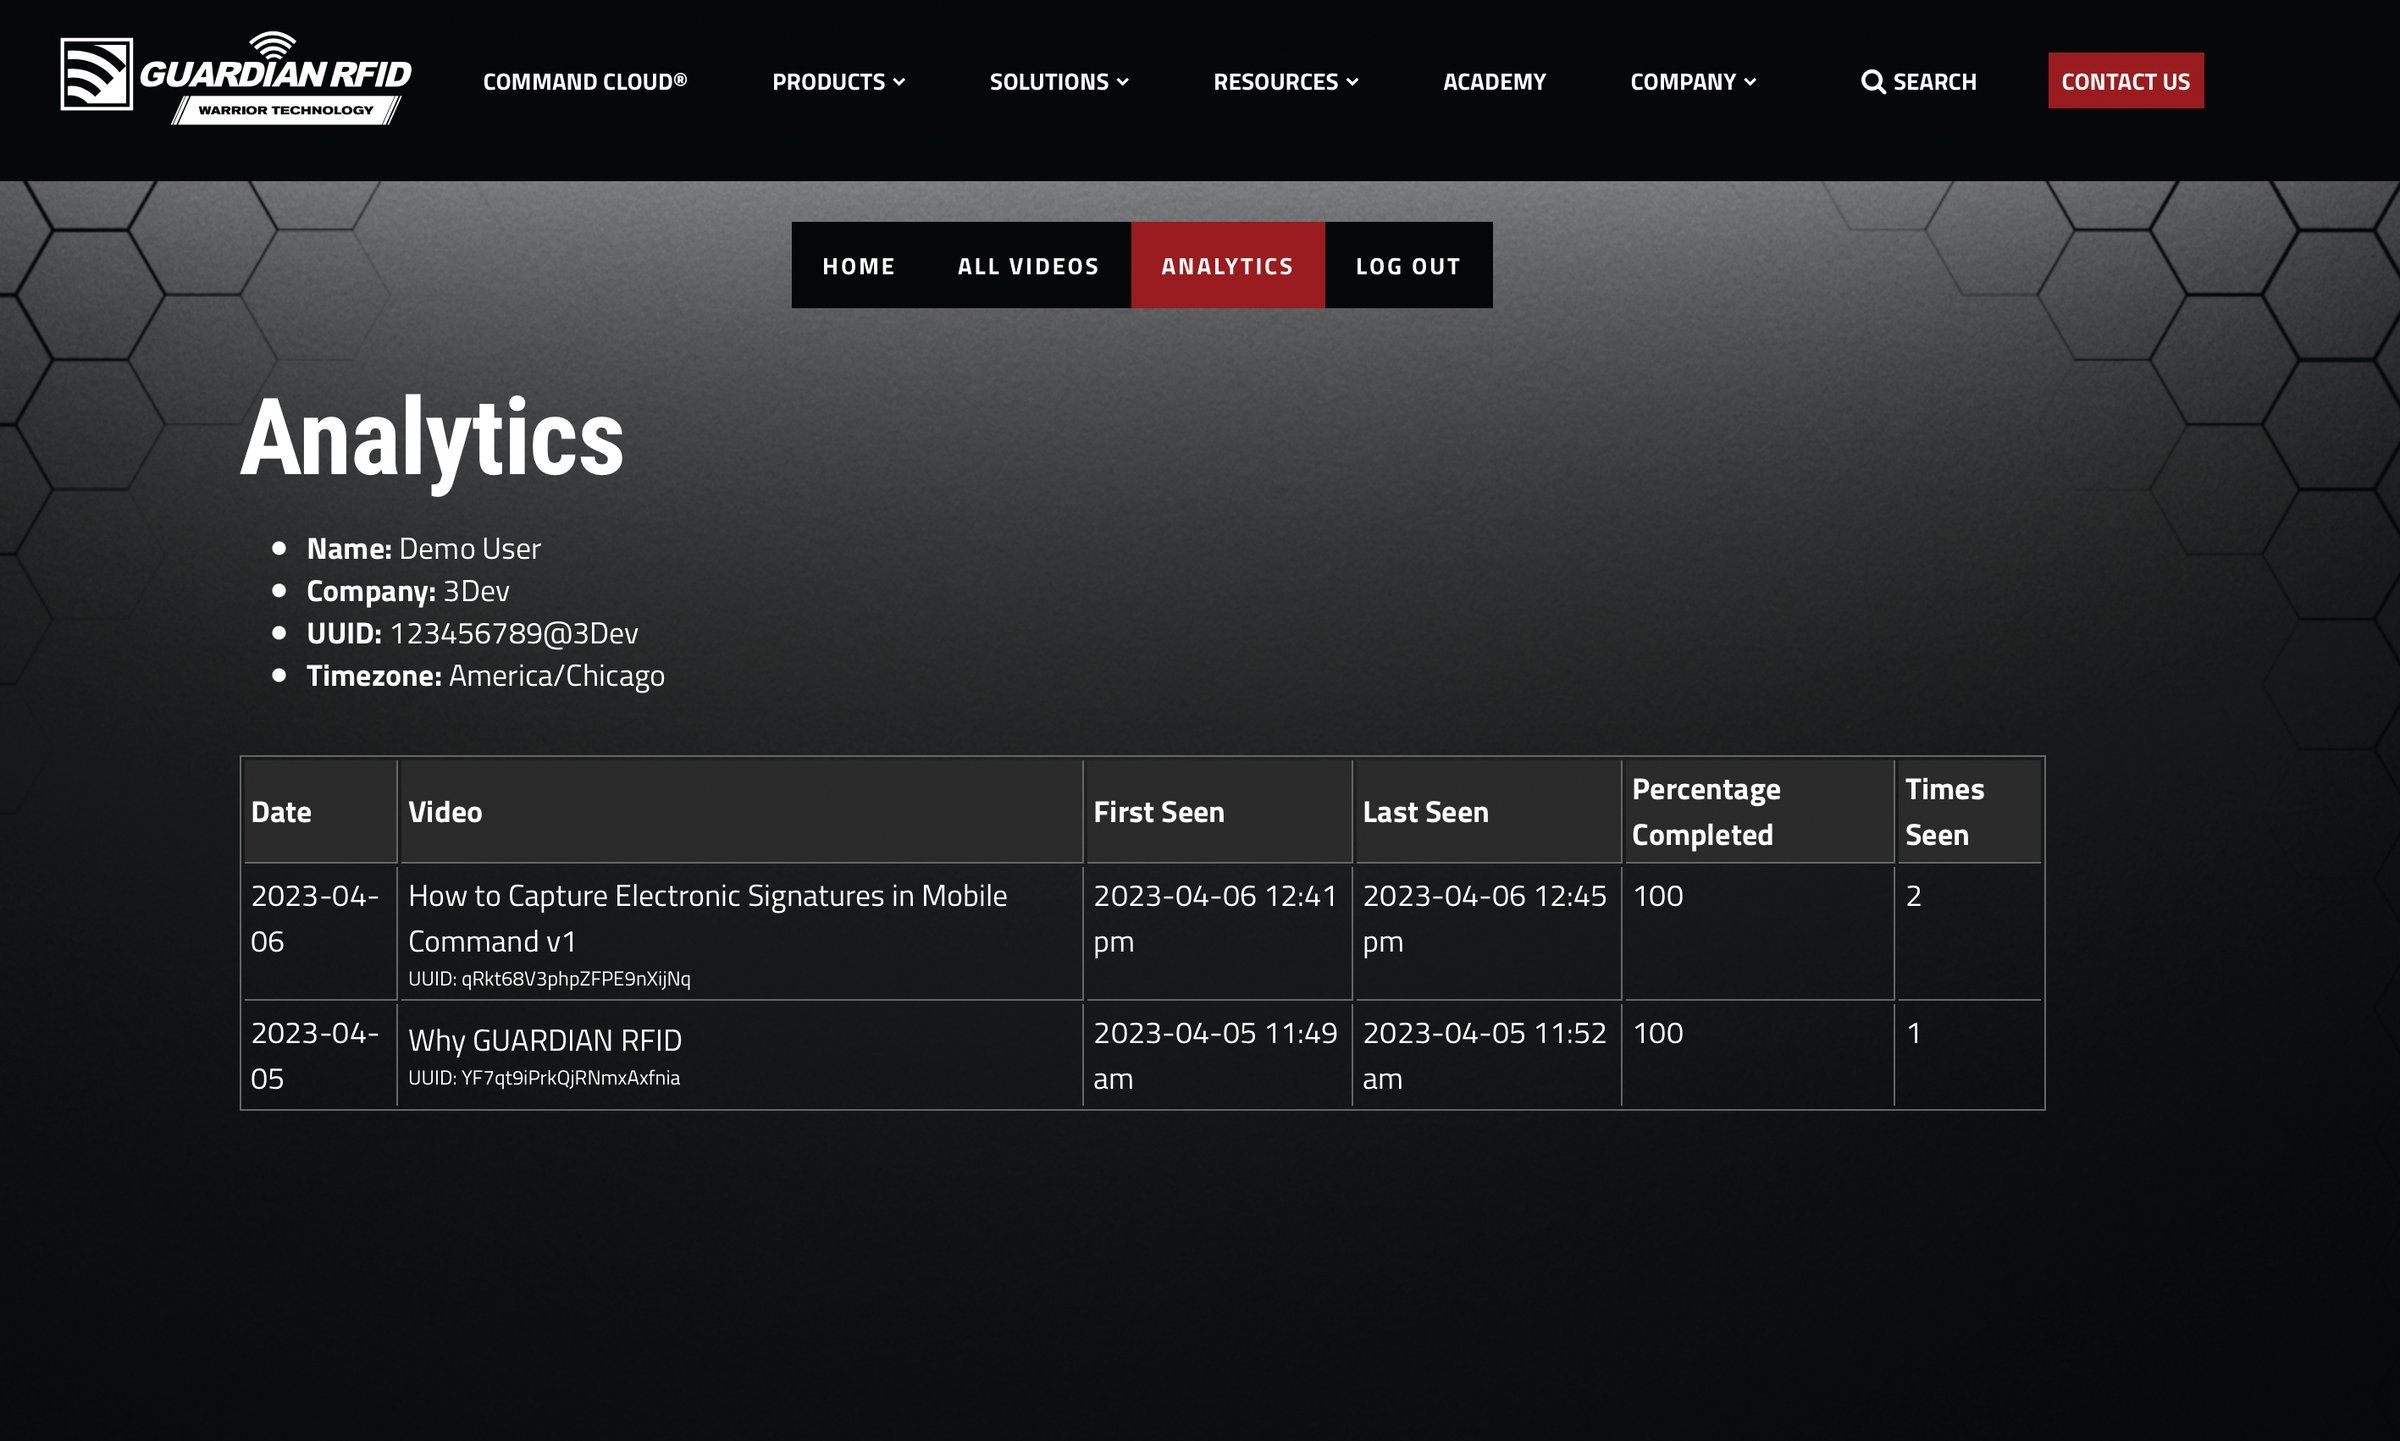Expand the Solutions dropdown menu
The image size is (2400, 1441).
1059,81
